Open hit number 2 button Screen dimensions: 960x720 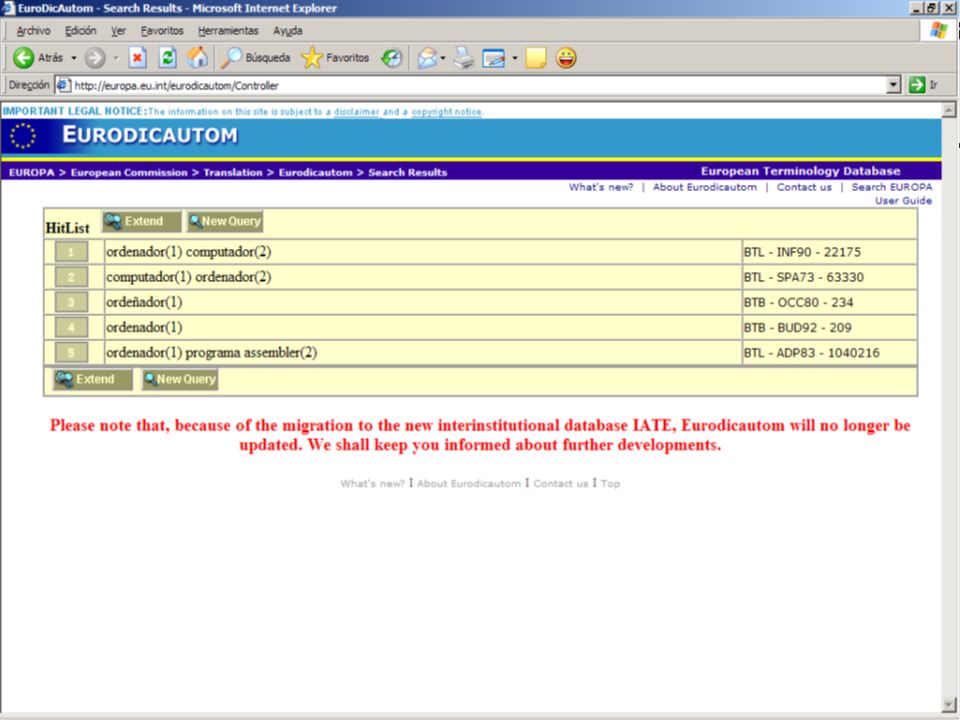coord(71,277)
